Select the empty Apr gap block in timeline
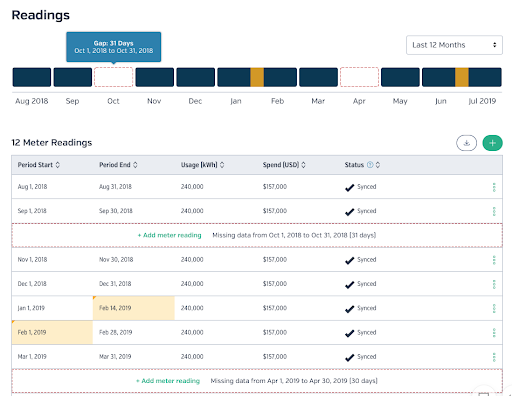Image resolution: width=512 pixels, height=396 pixels. pyautogui.click(x=359, y=77)
